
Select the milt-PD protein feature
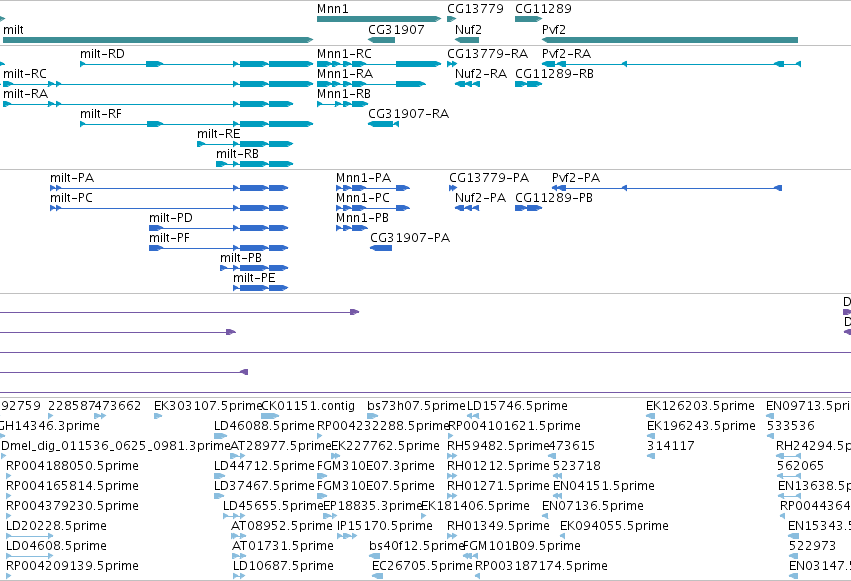coord(219,228)
